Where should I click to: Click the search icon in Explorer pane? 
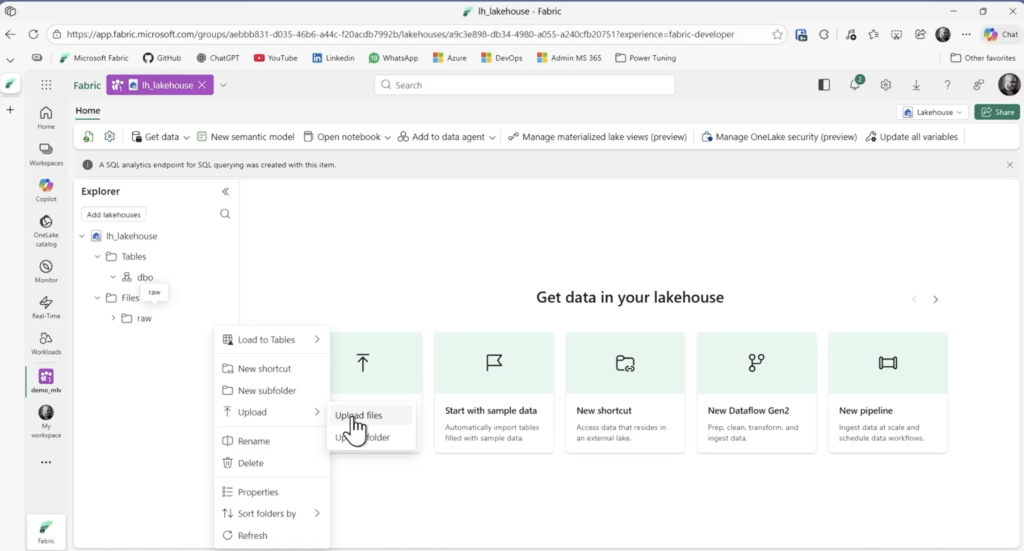(x=225, y=214)
